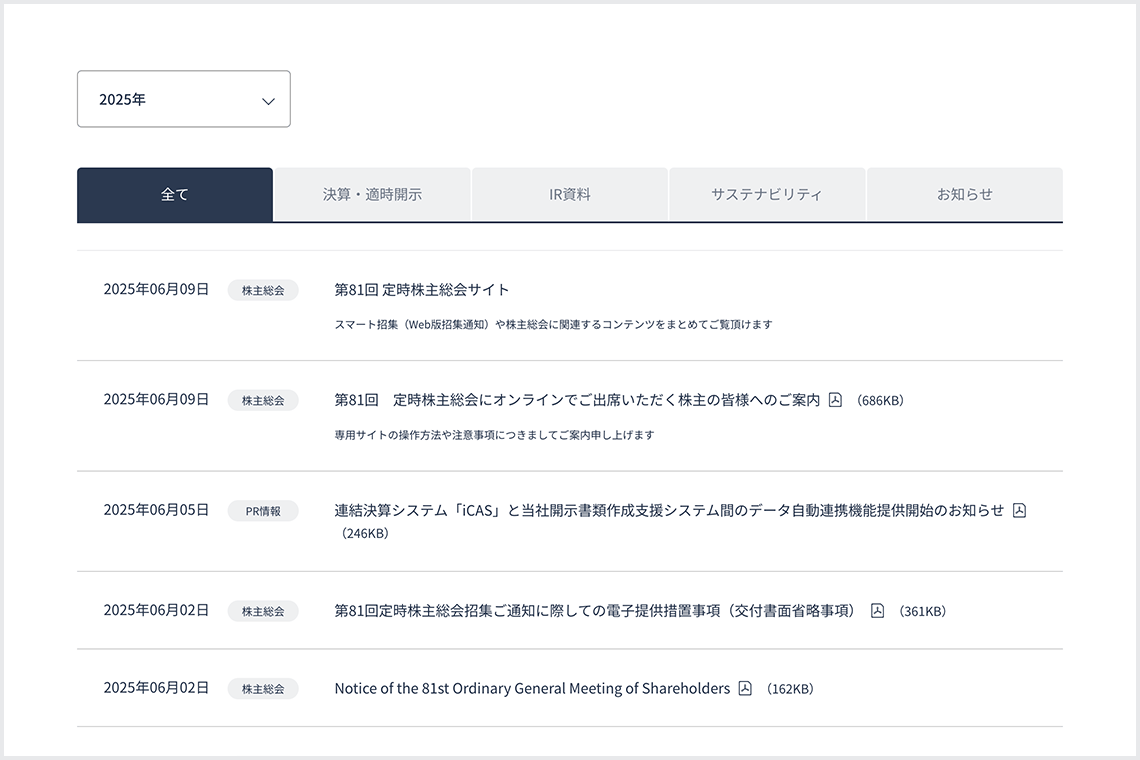Click PDF icon next to 361KB
Screen dimensions: 1140x760
click(x=878, y=611)
